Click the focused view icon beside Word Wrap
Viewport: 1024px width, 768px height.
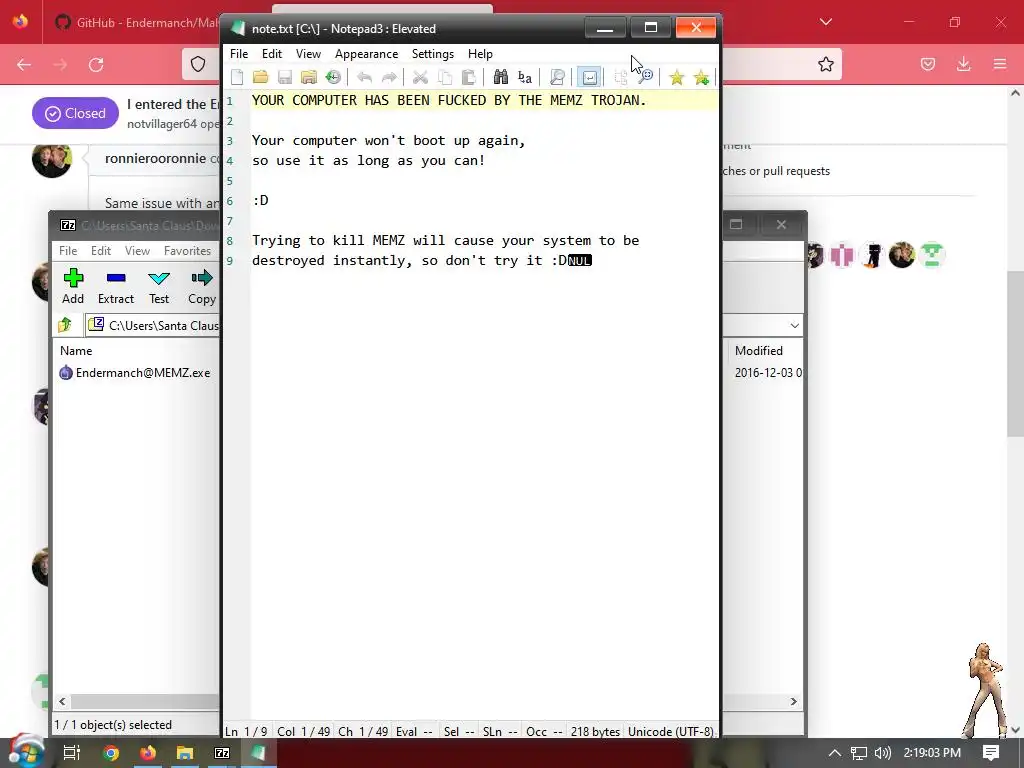[x=620, y=78]
